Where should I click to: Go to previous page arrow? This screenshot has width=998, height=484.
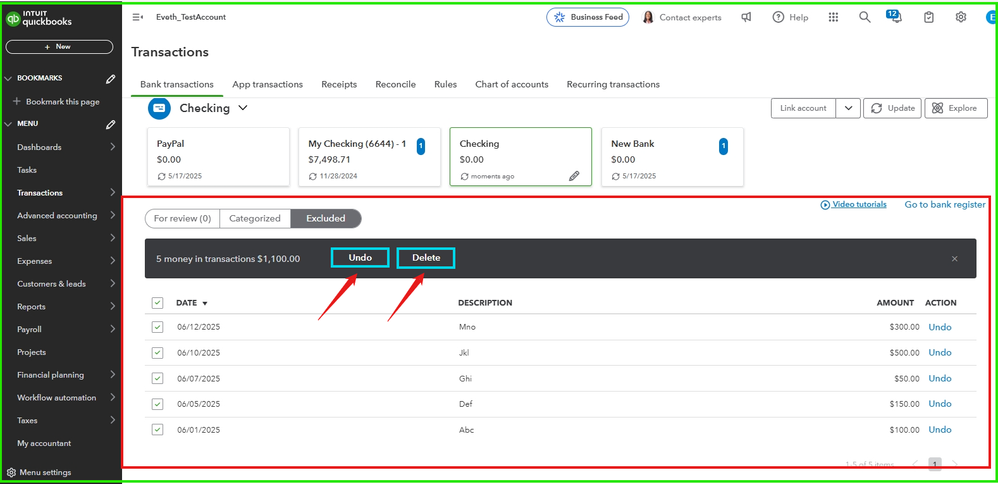point(915,464)
